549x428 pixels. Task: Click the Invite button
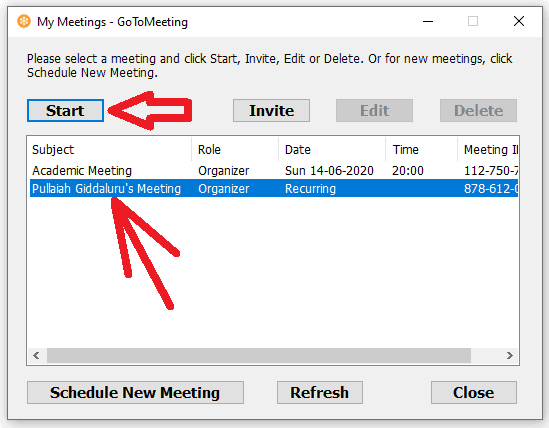pos(271,111)
